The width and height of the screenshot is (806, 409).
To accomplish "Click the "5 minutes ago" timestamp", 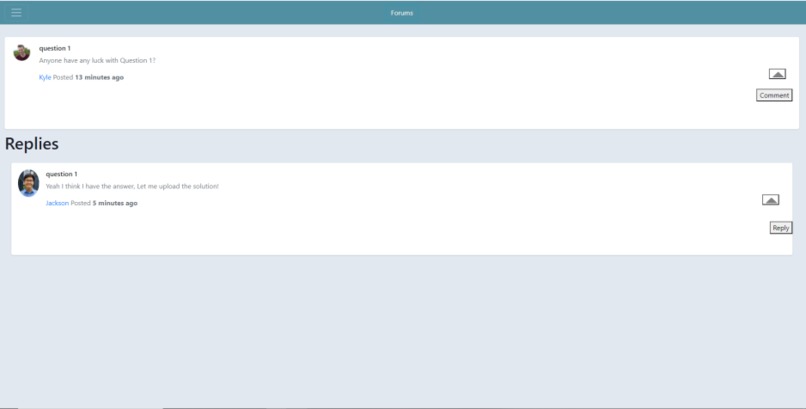I will [x=115, y=203].
